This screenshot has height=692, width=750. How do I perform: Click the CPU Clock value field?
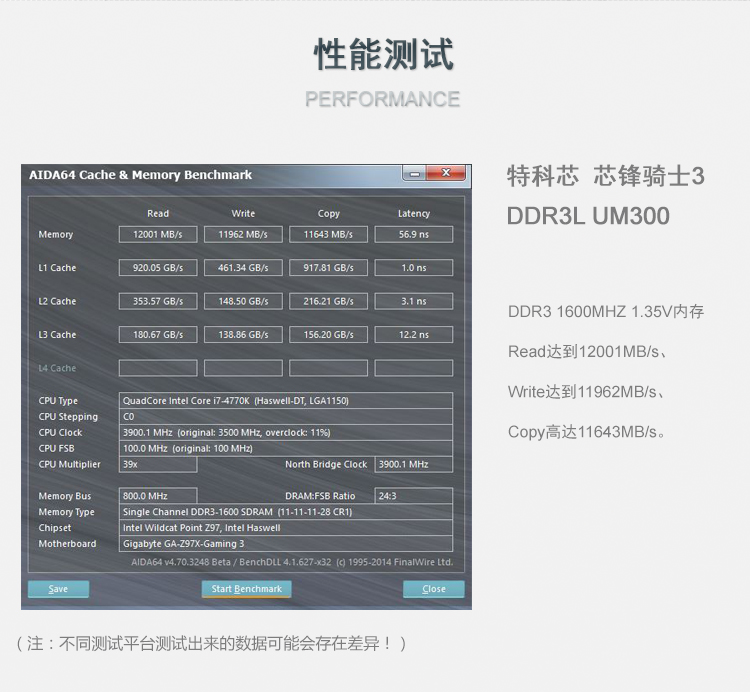[x=286, y=433]
